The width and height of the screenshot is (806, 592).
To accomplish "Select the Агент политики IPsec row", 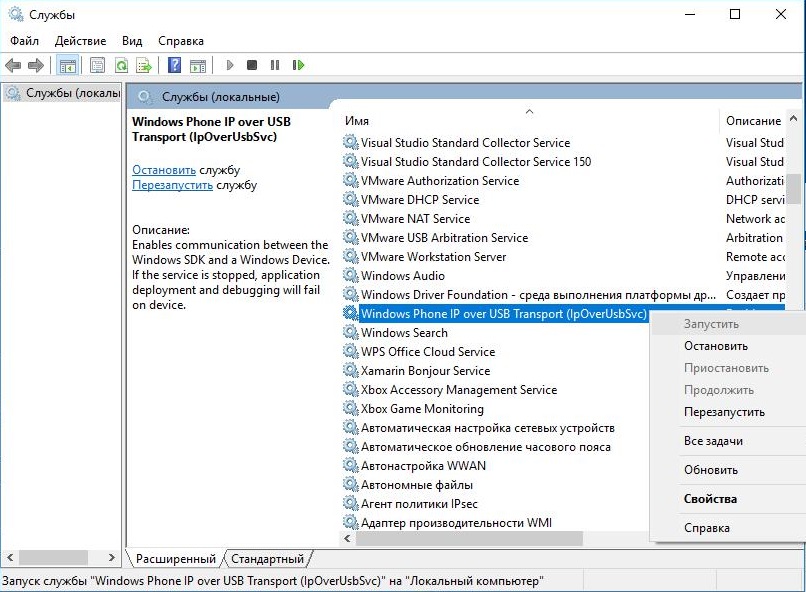I will click(419, 504).
